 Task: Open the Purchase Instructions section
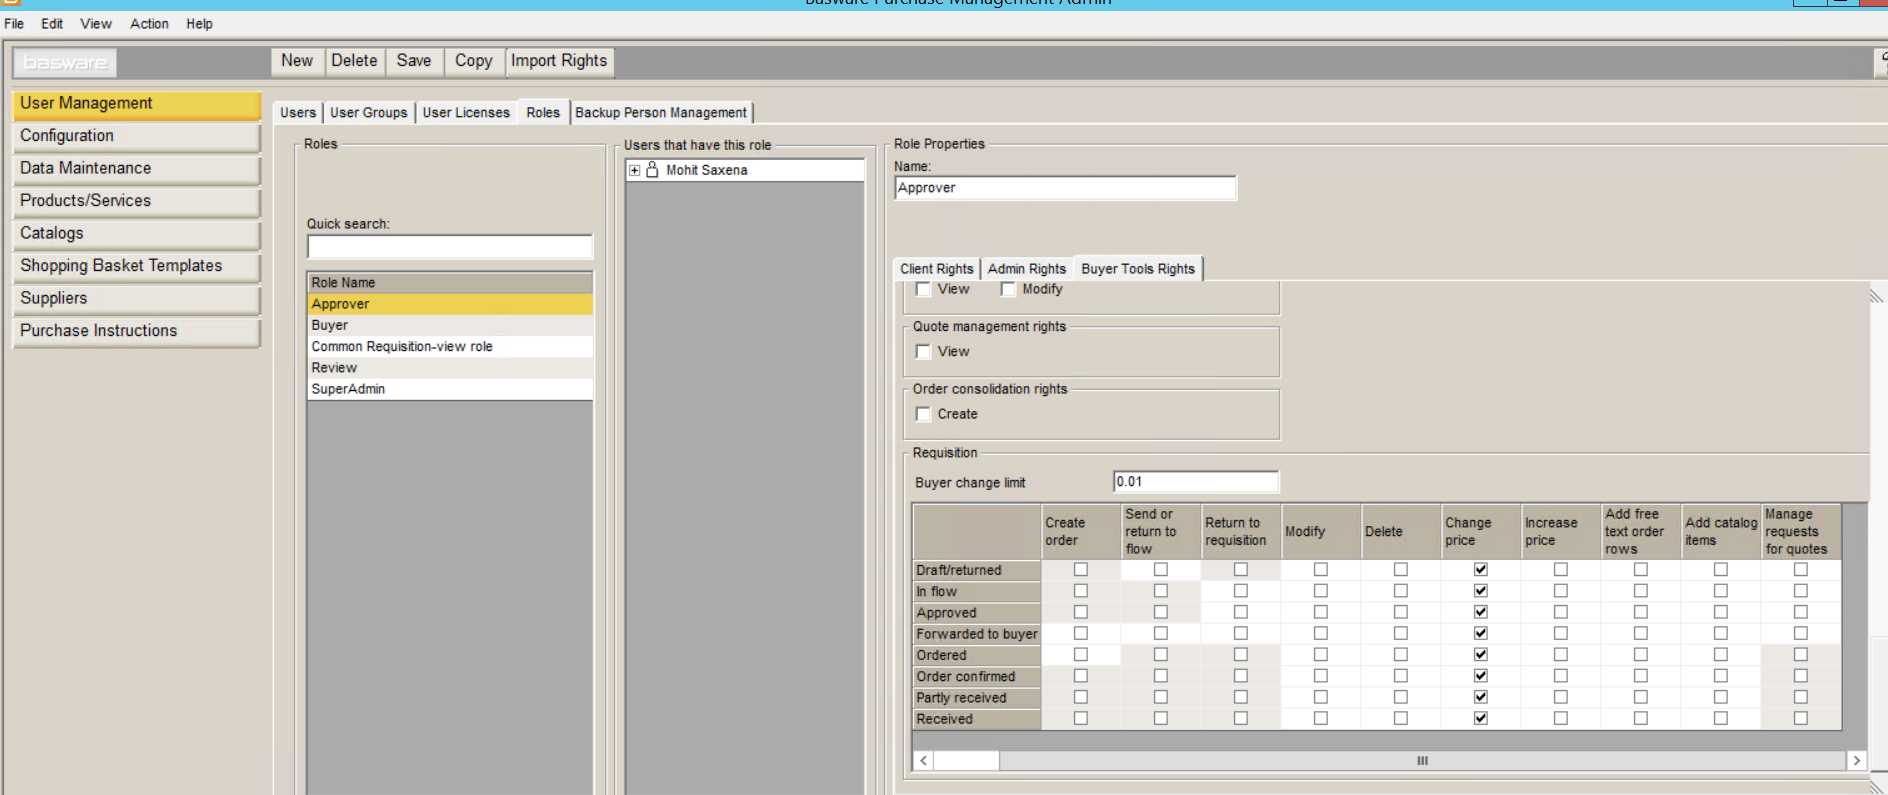(137, 331)
